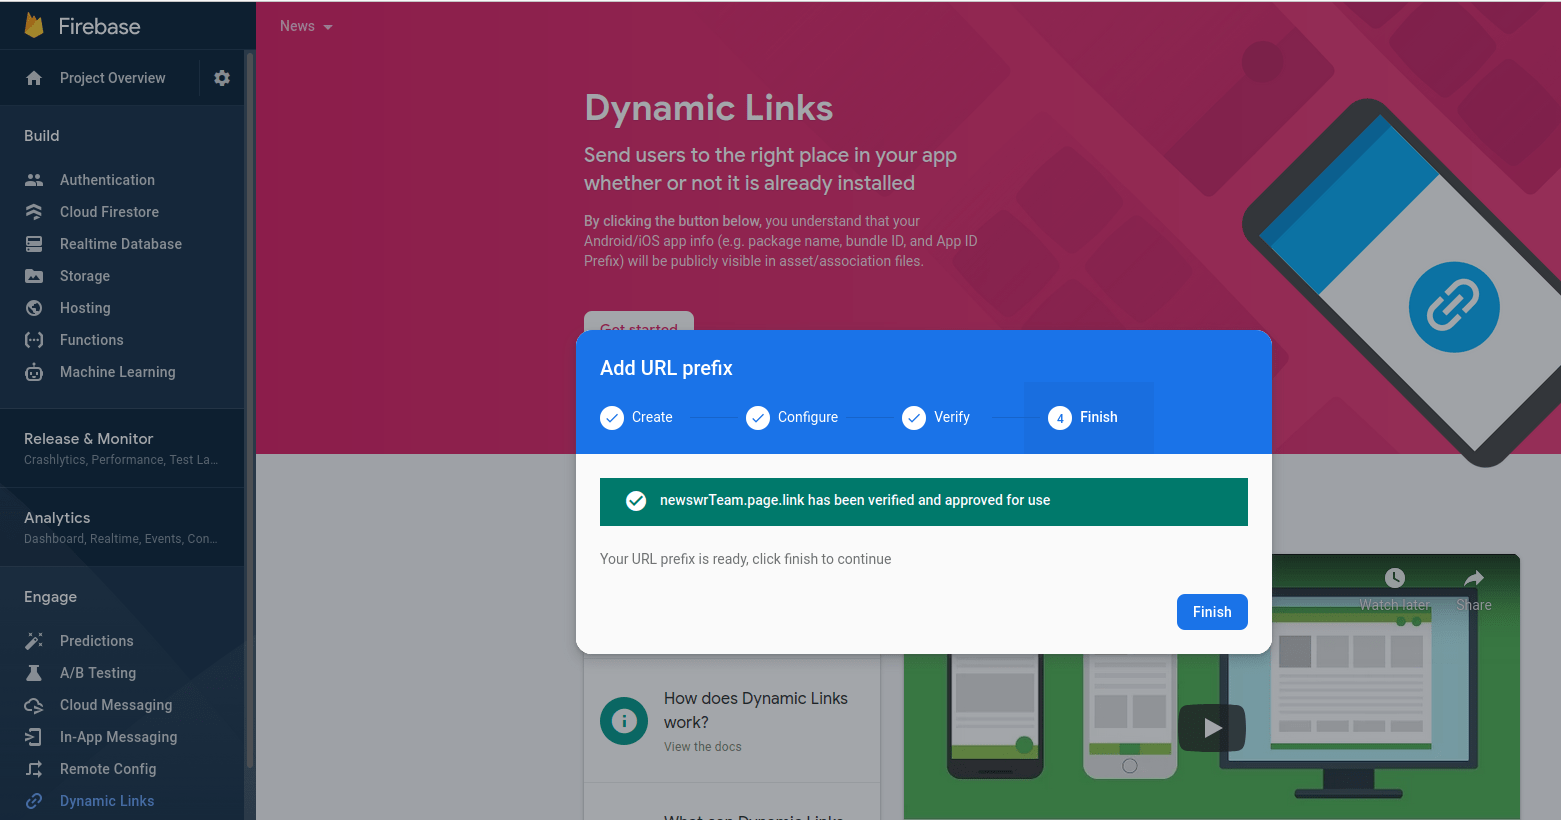Play the Dynamic Links video
This screenshot has height=820, width=1561.
pos(1212,728)
